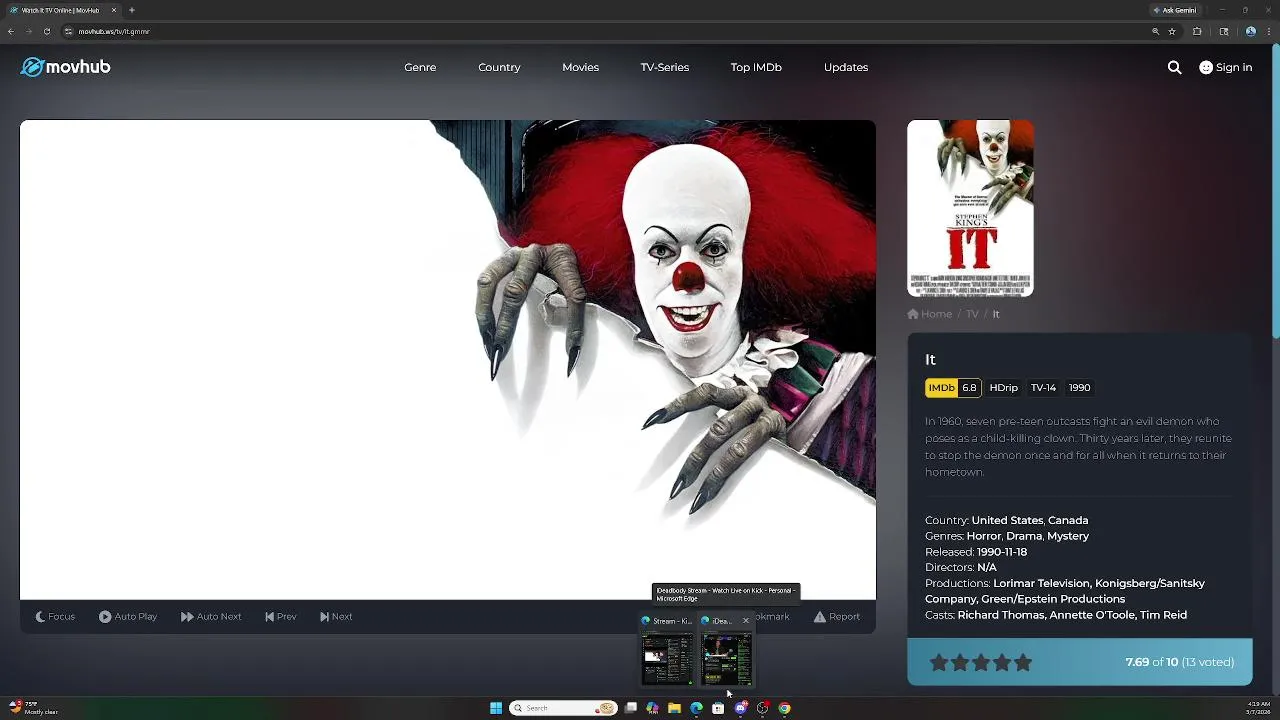
Task: Click the Green/Epstein Productions link
Action: click(x=1053, y=599)
